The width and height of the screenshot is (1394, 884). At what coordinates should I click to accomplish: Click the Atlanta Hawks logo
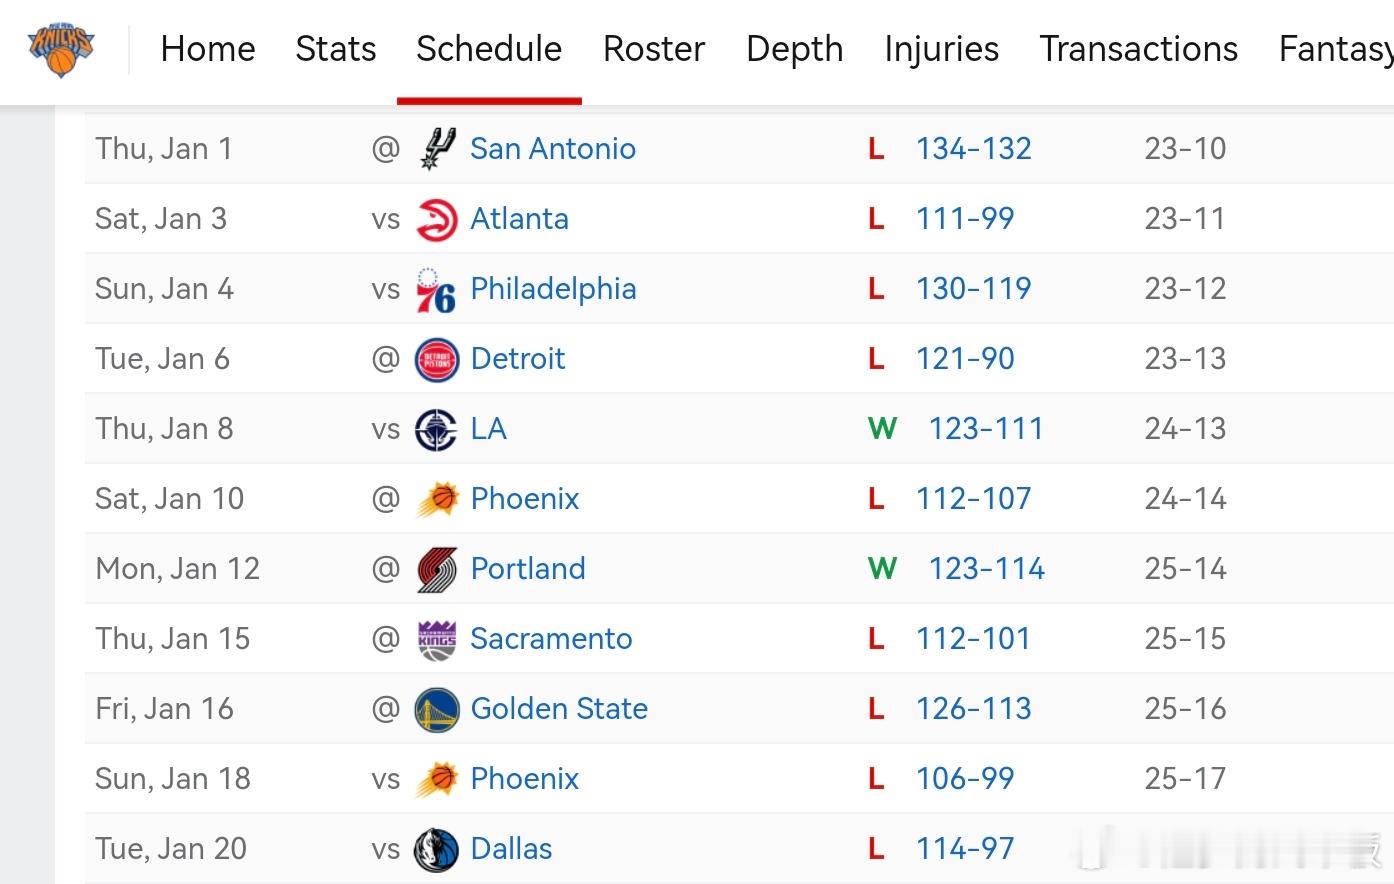(x=437, y=219)
